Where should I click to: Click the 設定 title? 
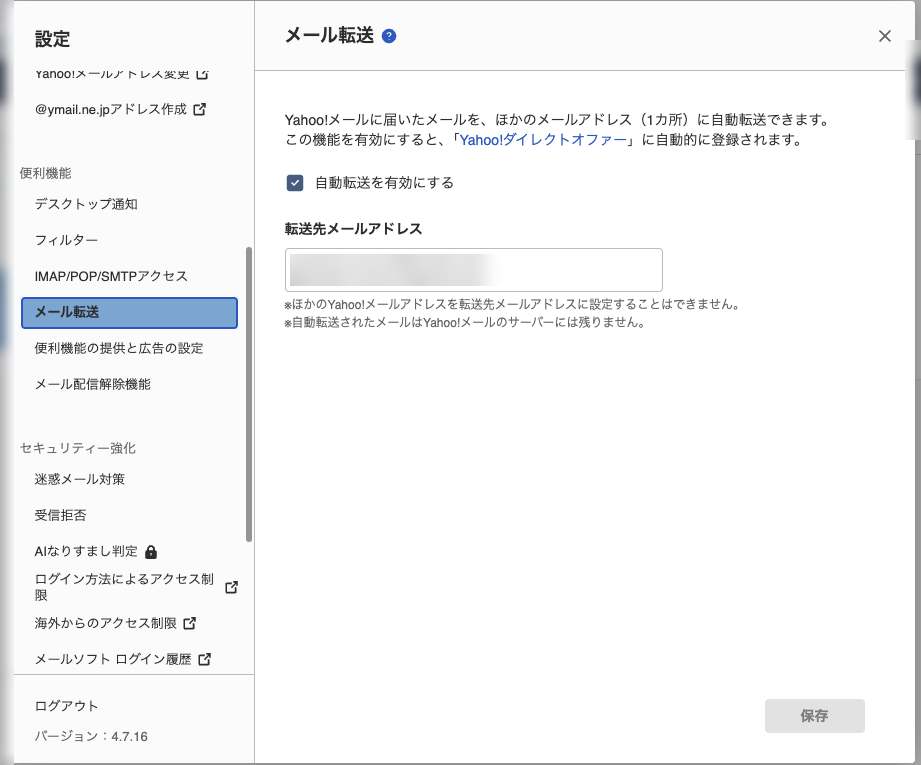point(52,39)
